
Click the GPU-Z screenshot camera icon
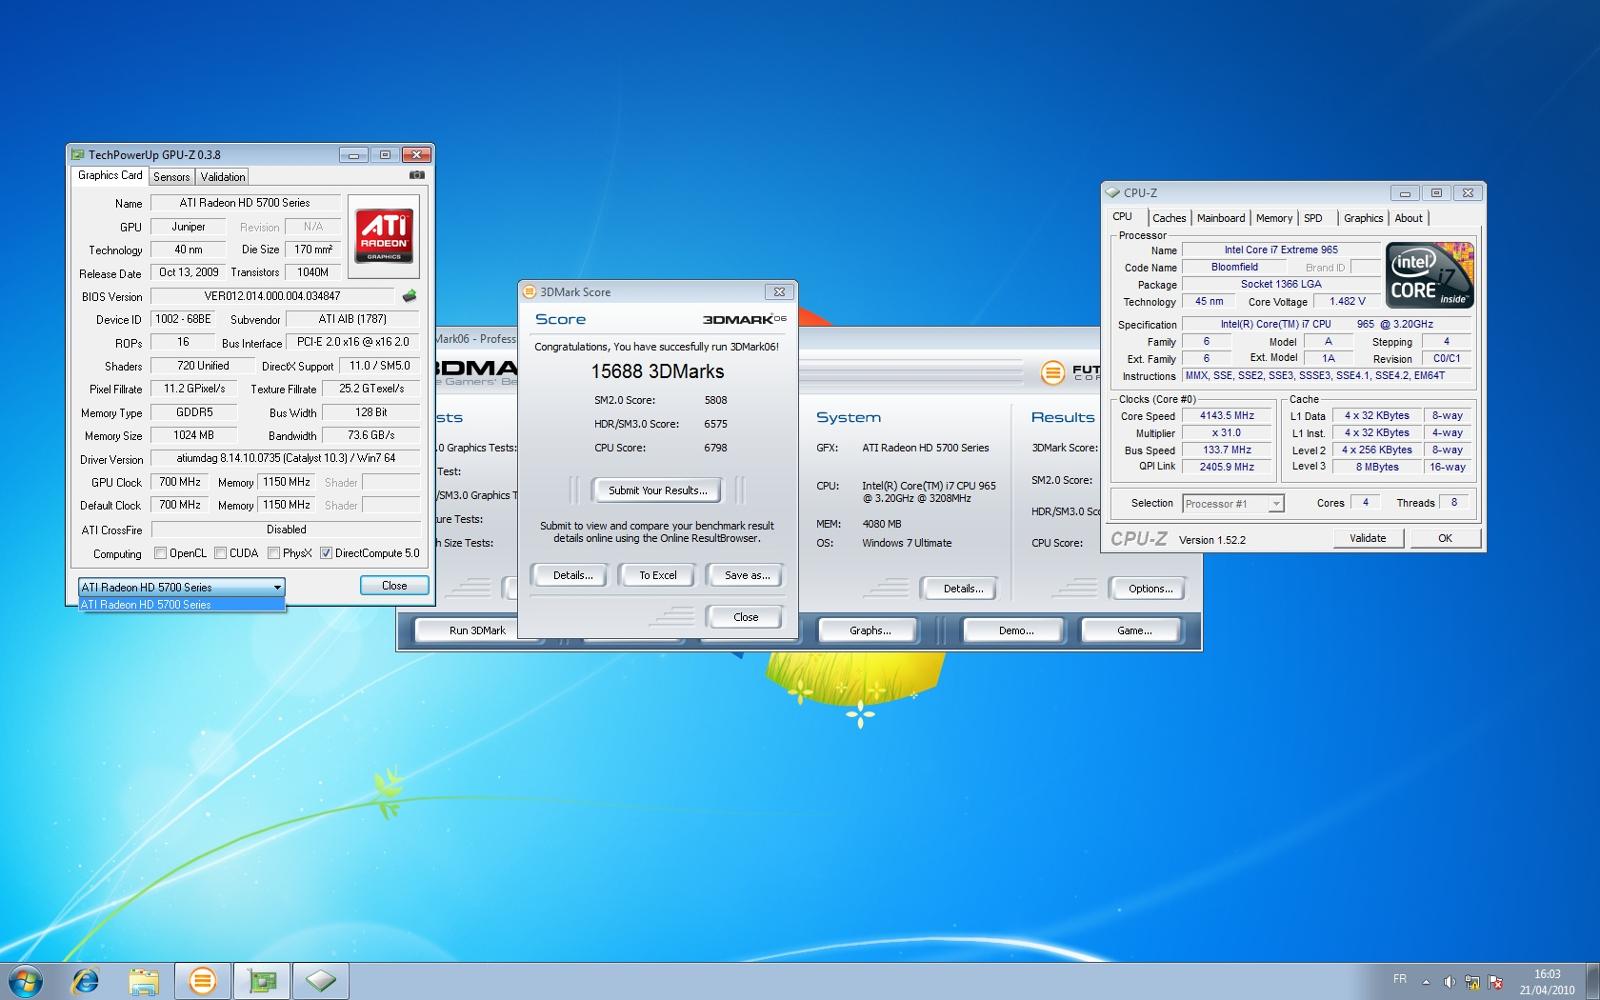(417, 175)
